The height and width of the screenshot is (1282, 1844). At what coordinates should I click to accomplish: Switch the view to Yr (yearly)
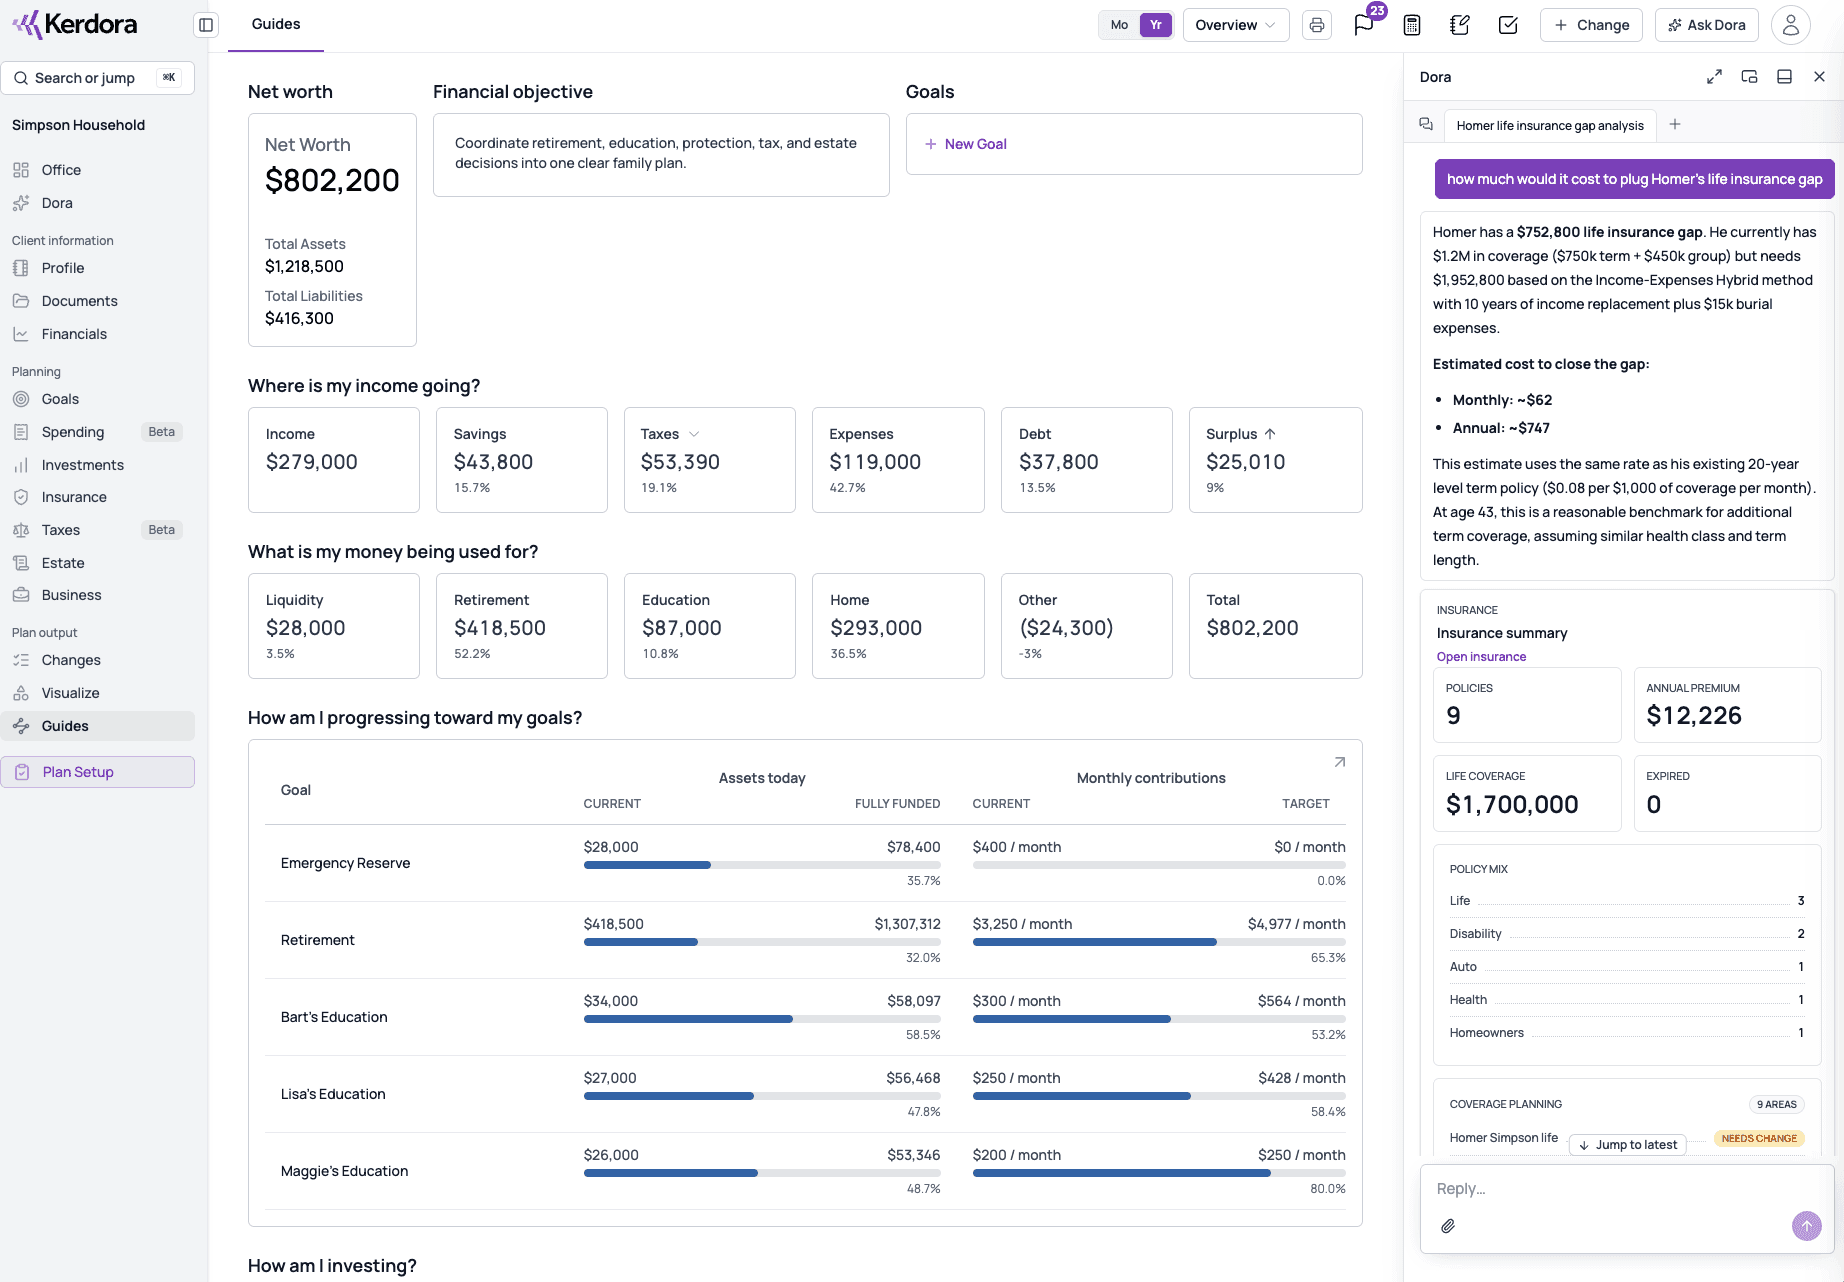click(x=1155, y=25)
